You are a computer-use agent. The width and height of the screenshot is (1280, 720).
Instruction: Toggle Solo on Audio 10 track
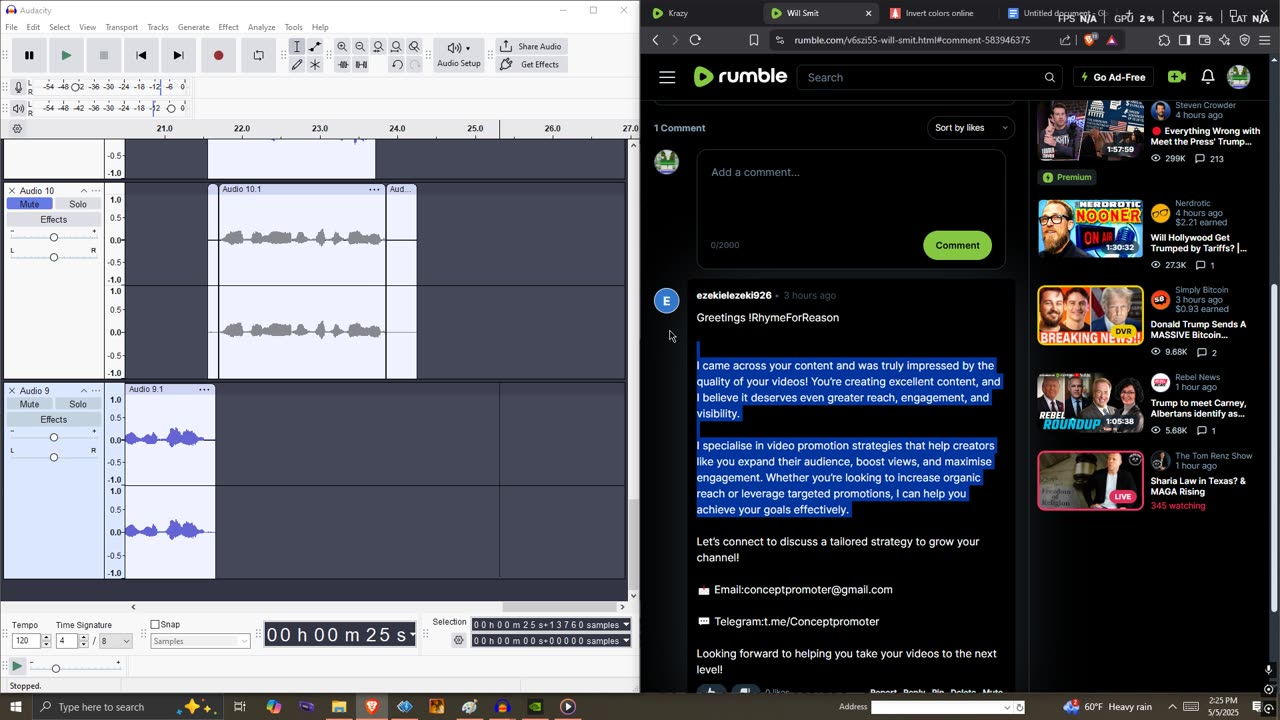point(78,204)
